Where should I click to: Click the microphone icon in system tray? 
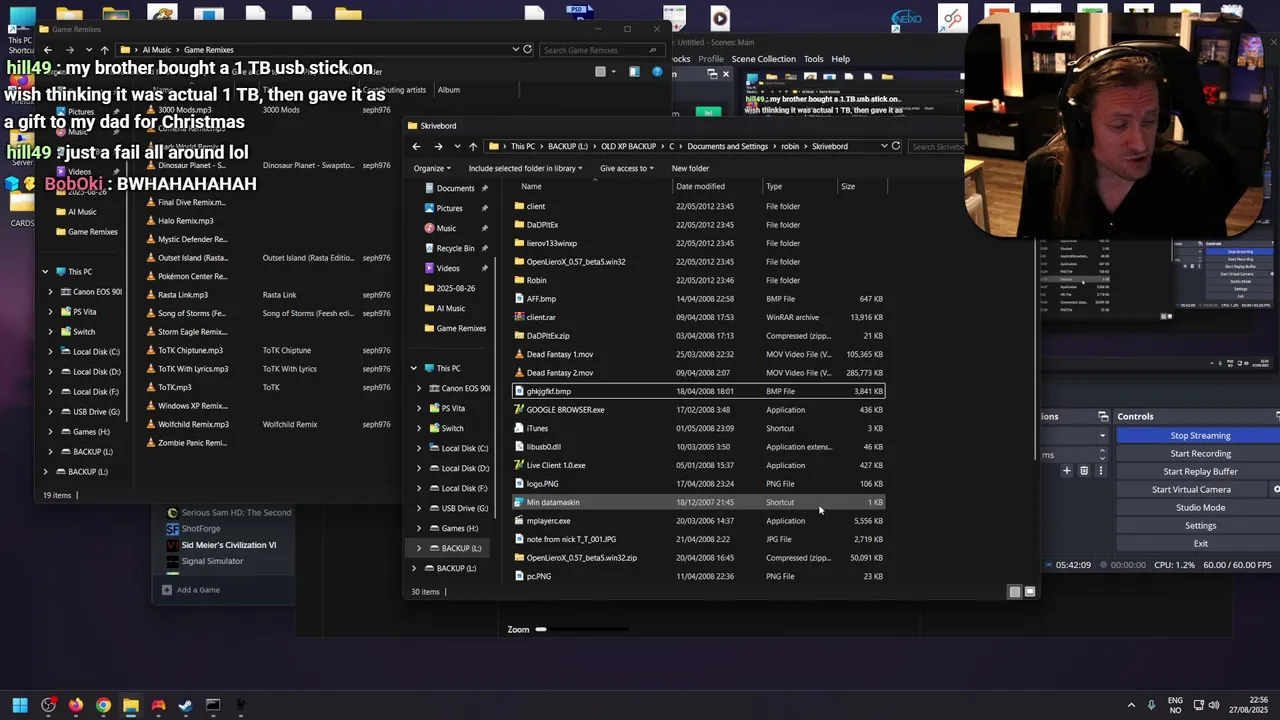[x=1151, y=705]
